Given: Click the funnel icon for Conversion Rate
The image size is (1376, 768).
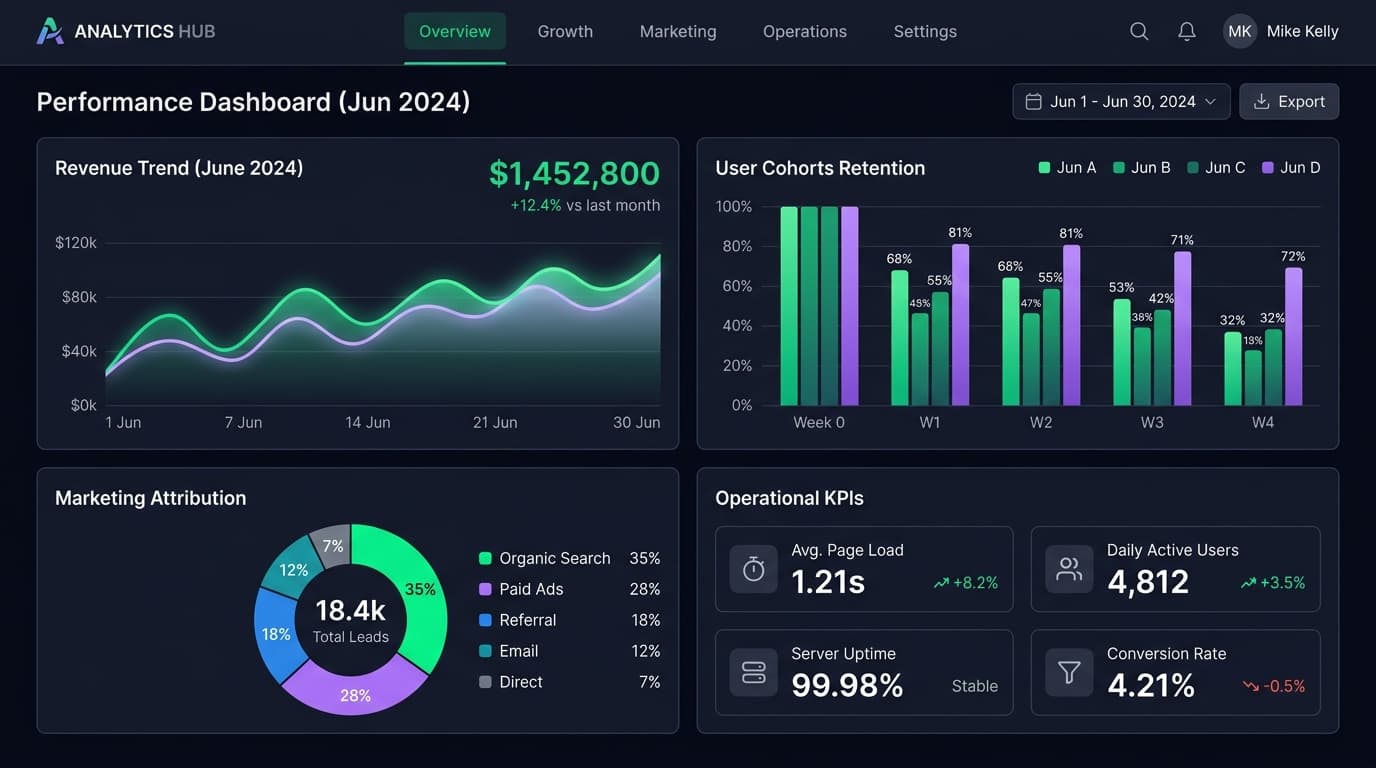Looking at the screenshot, I should [x=1069, y=672].
